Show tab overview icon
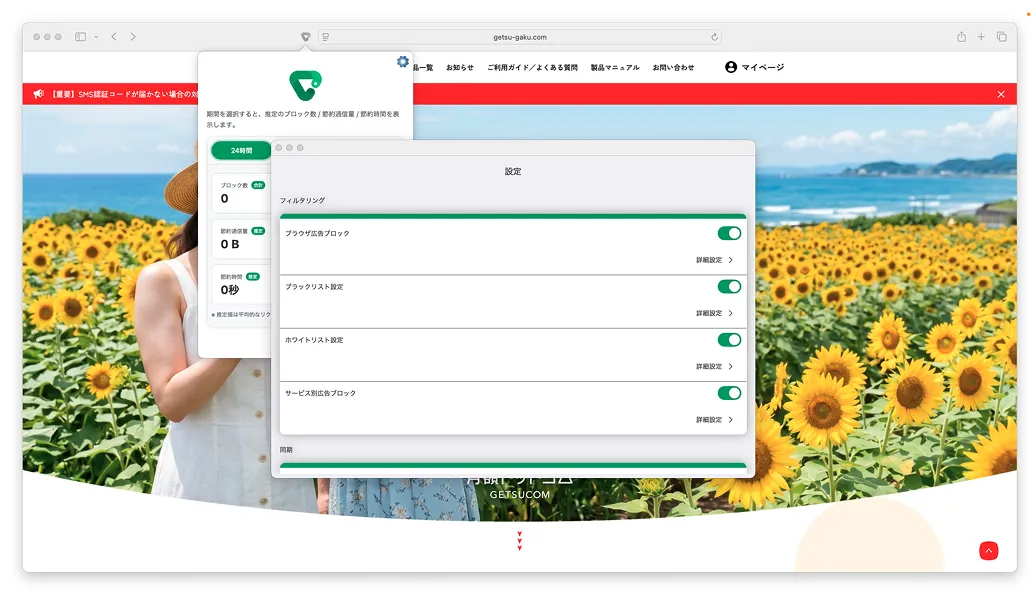 (1001, 37)
